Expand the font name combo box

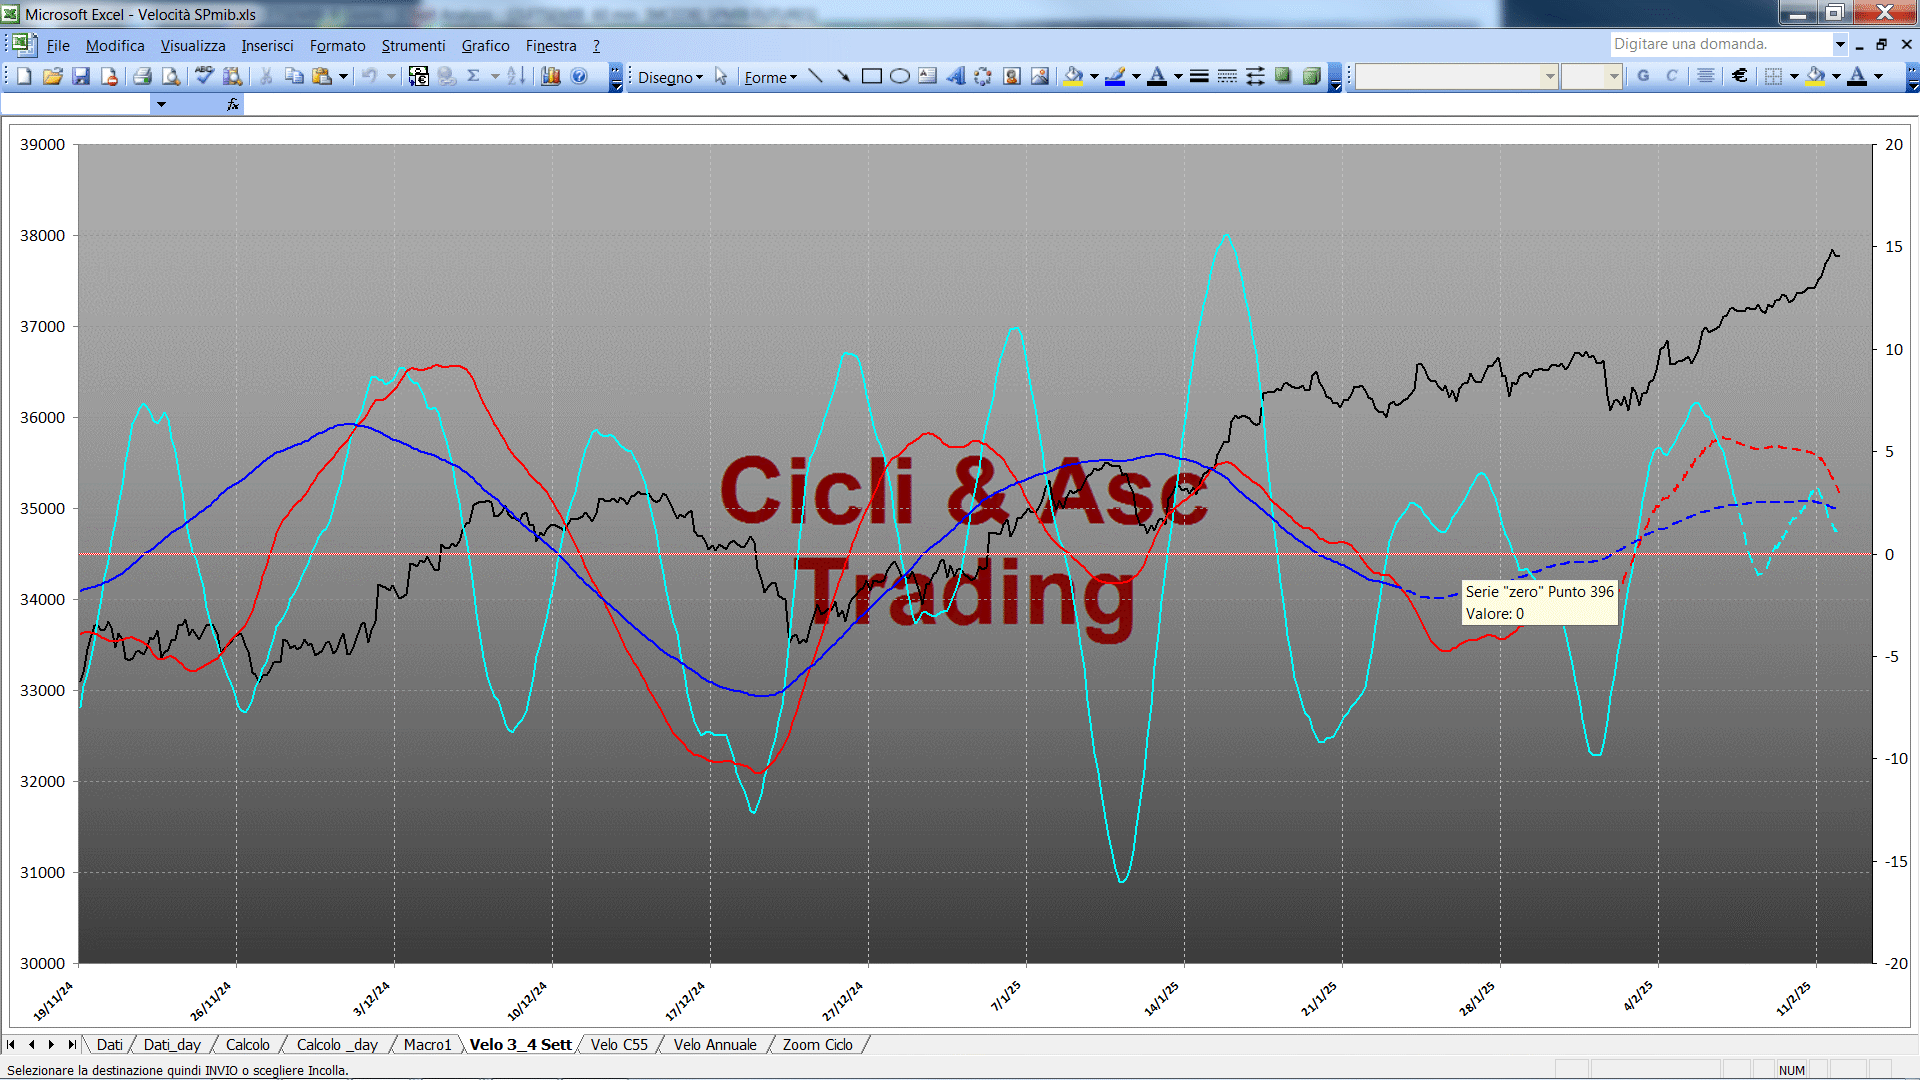pos(1549,76)
